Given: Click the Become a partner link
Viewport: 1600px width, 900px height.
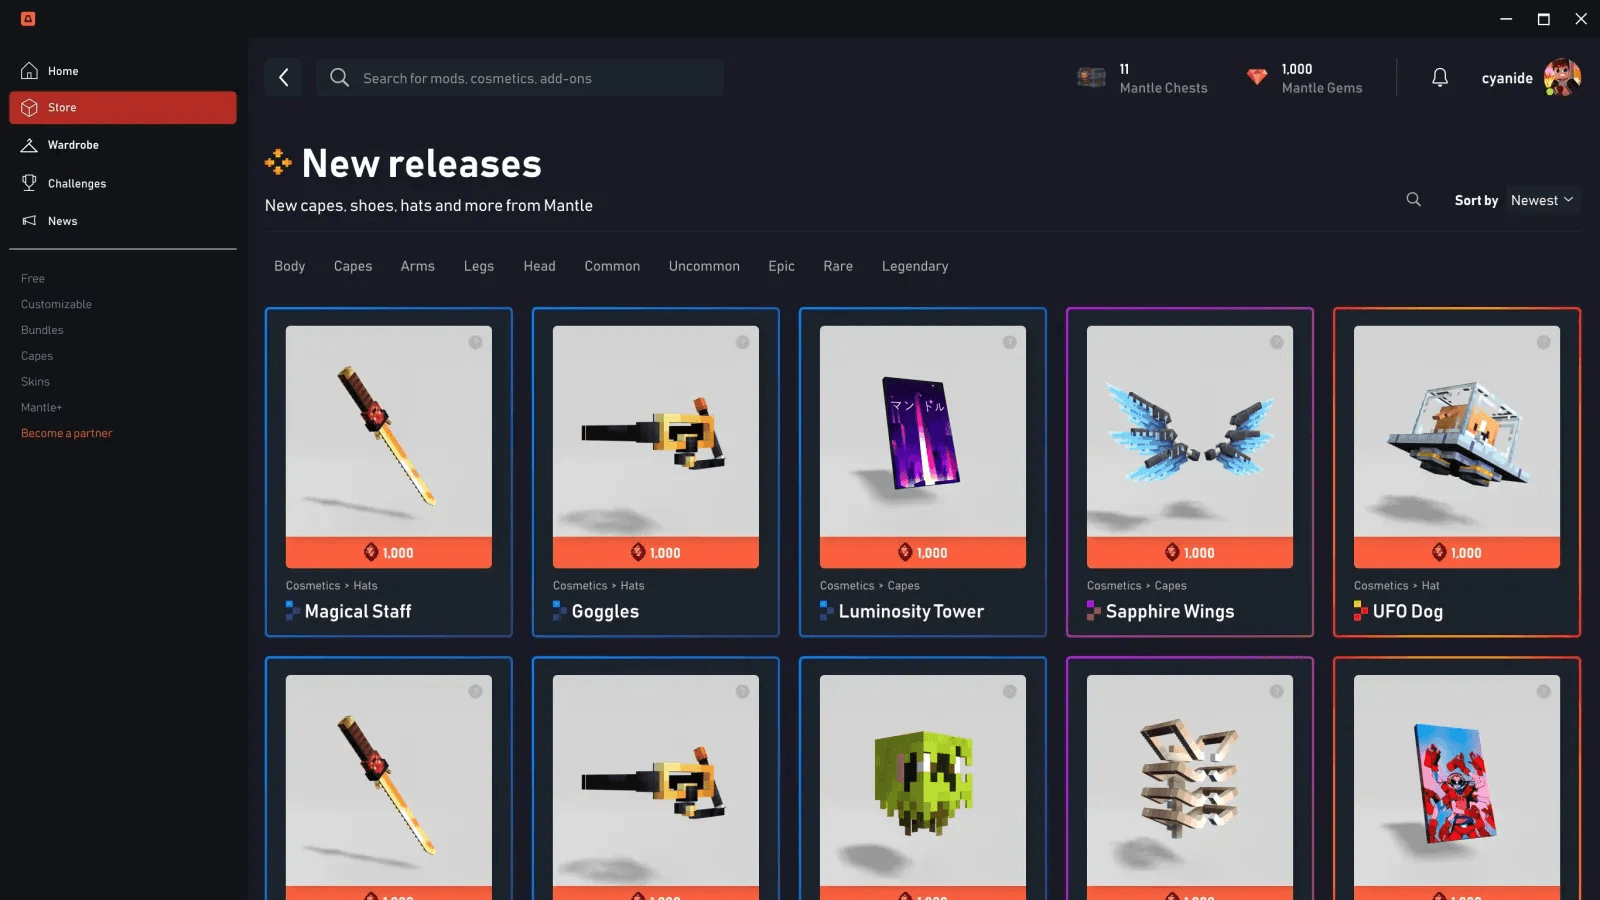Looking at the screenshot, I should pyautogui.click(x=67, y=433).
